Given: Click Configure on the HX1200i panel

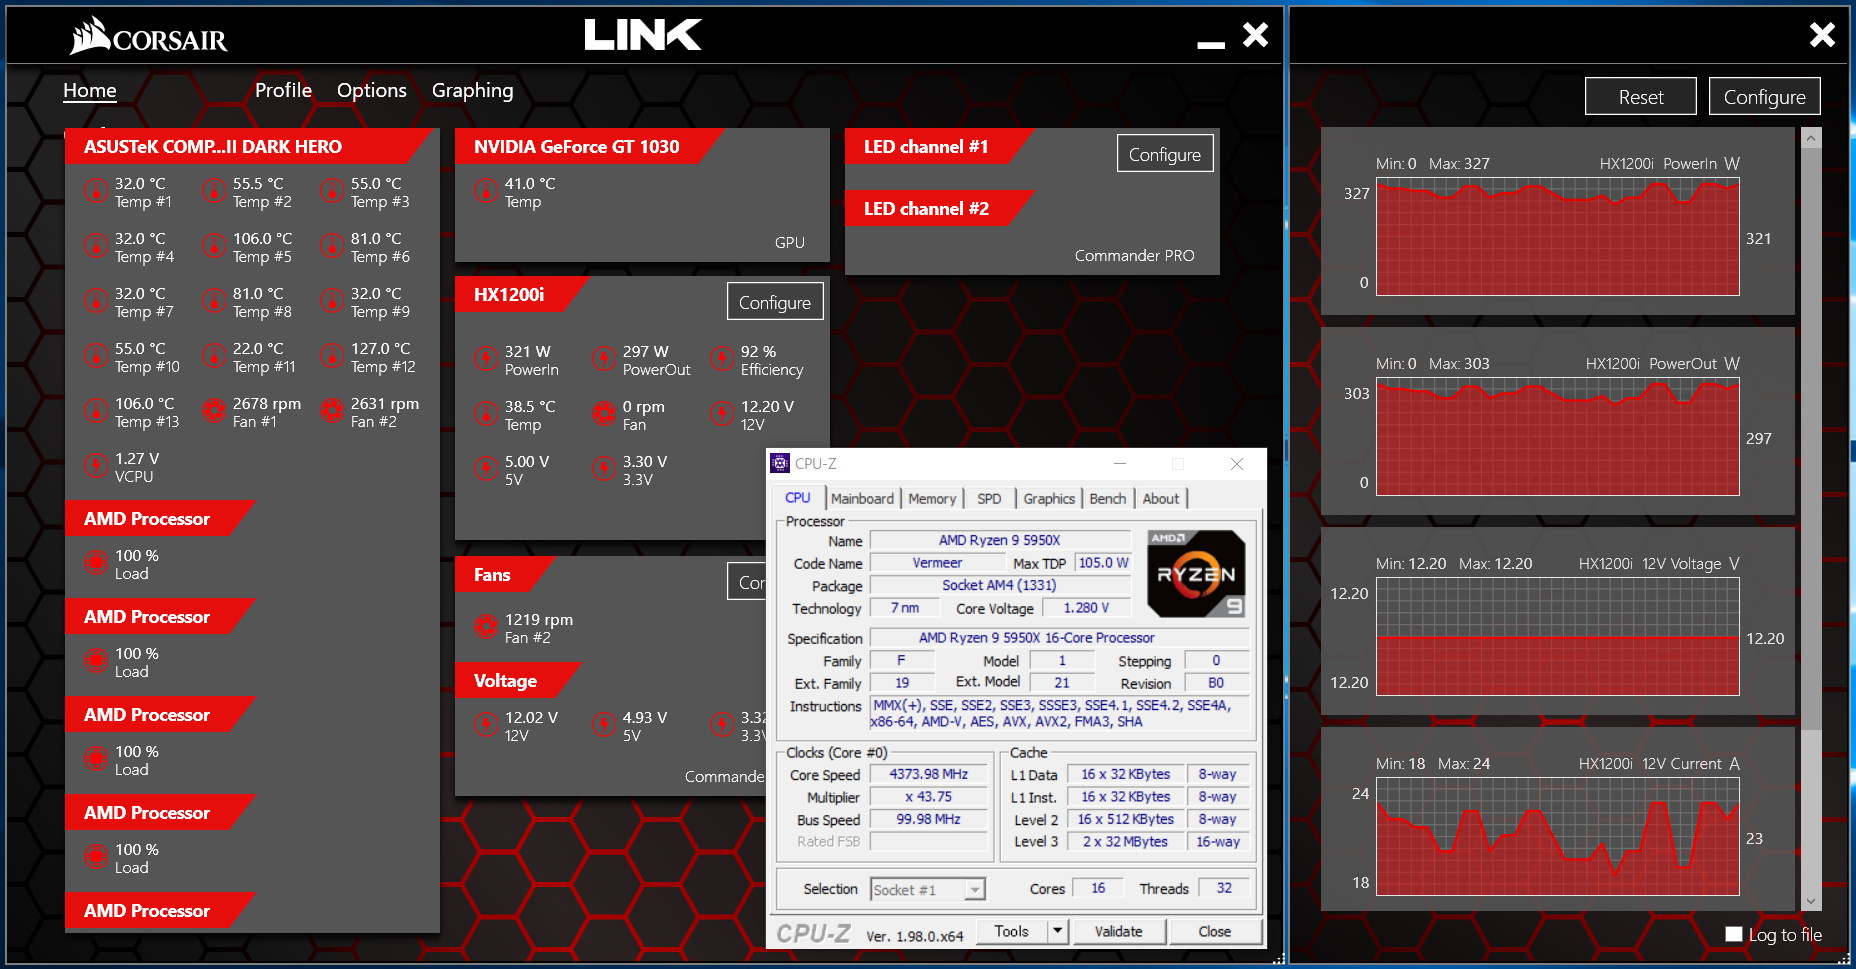Looking at the screenshot, I should coord(775,302).
